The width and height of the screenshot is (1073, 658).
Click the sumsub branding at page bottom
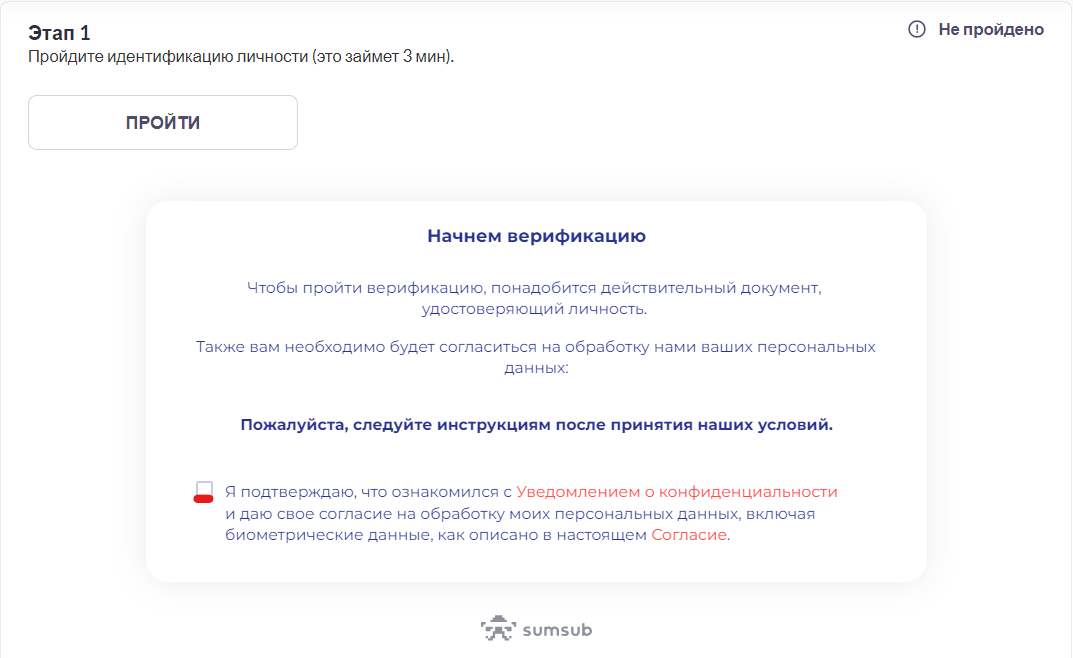point(536,629)
